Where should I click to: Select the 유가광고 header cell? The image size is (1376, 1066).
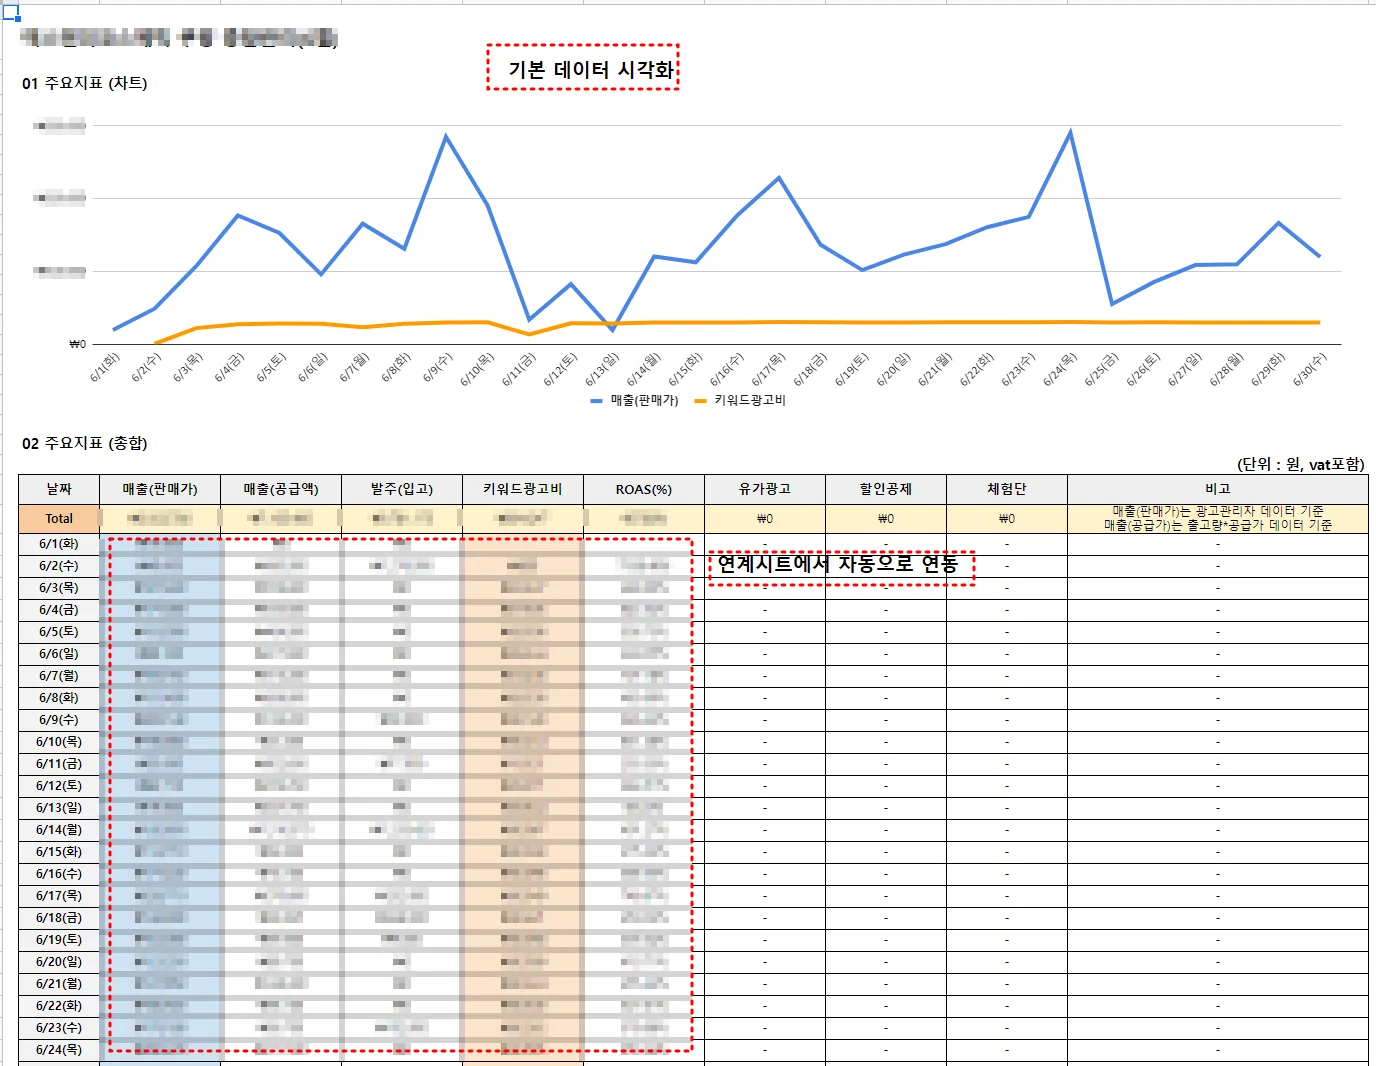coord(765,489)
